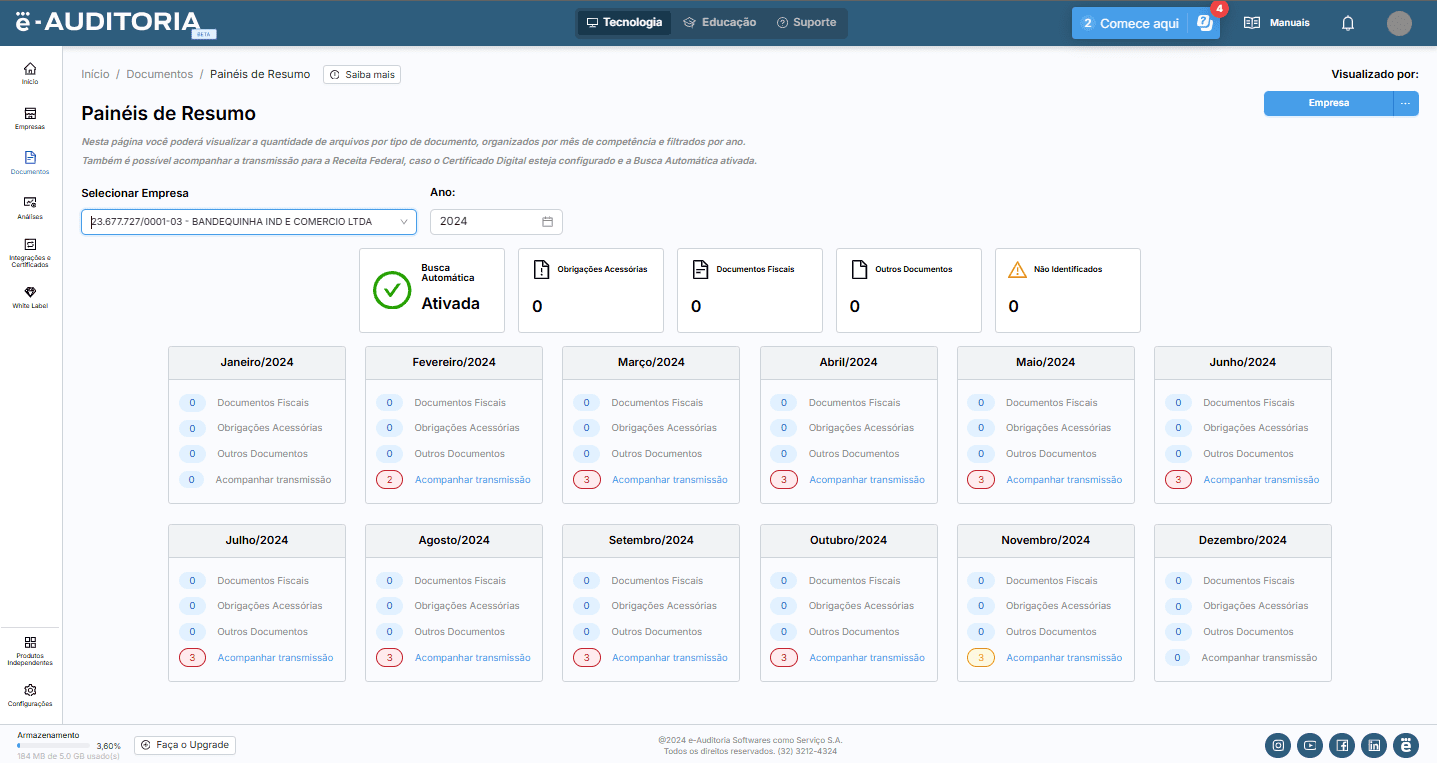The image size is (1437, 763).
Task: Open the user avatar menu
Action: point(1399,23)
